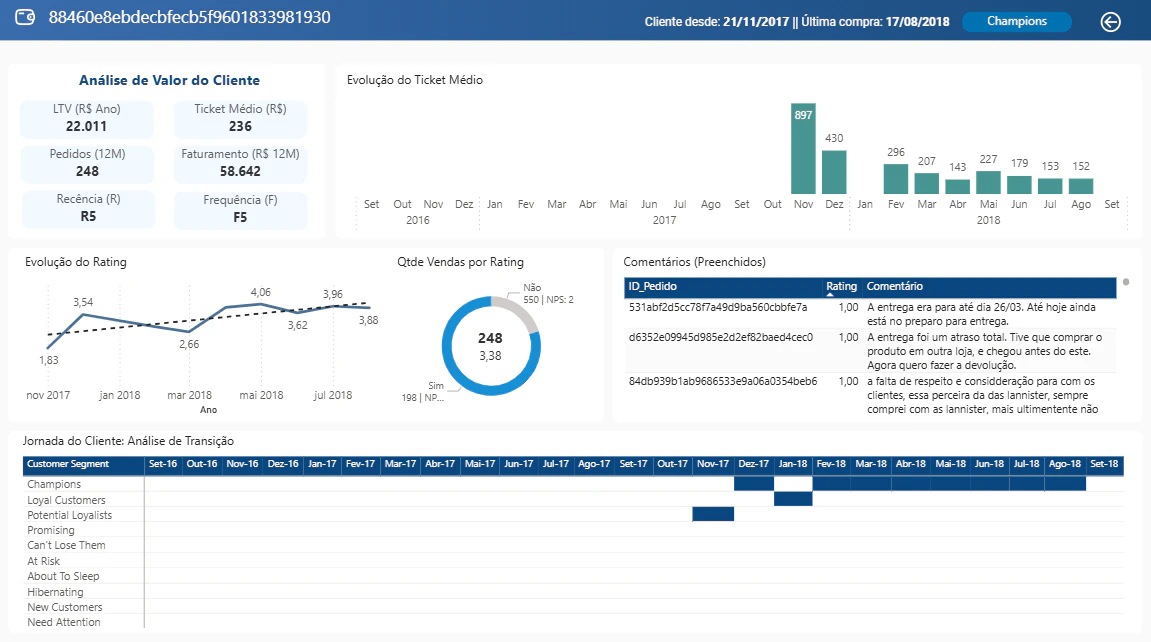
Task: Click the wallet icon beside customer ID
Action: coord(25,17)
